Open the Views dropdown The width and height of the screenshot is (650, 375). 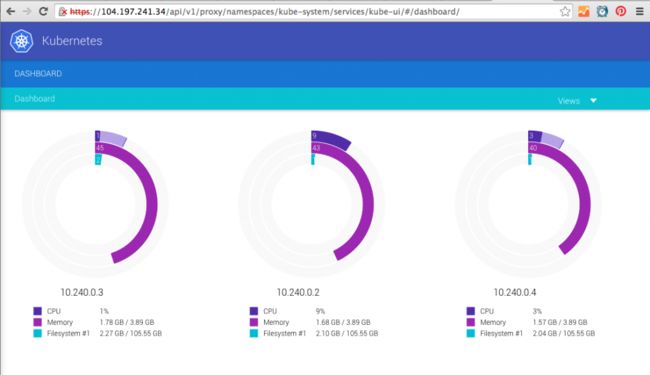[577, 101]
